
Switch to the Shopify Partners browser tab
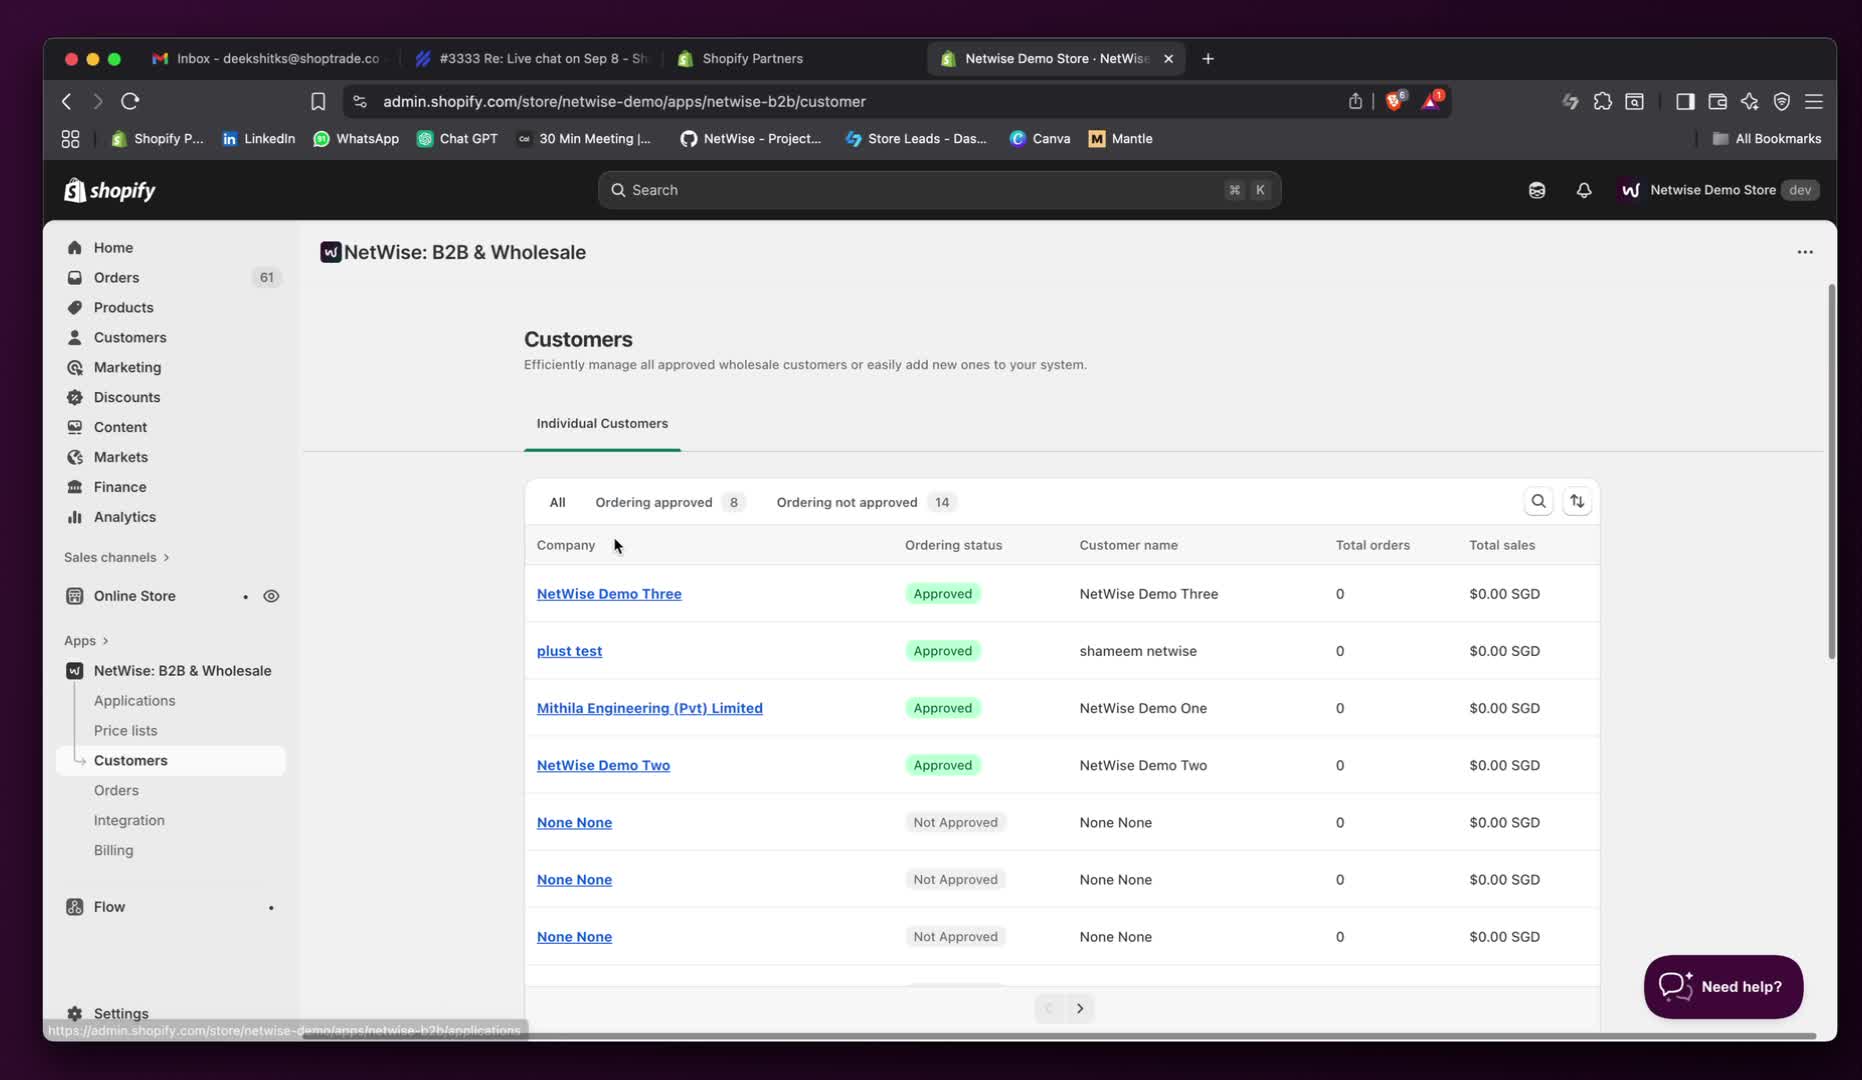pos(752,58)
